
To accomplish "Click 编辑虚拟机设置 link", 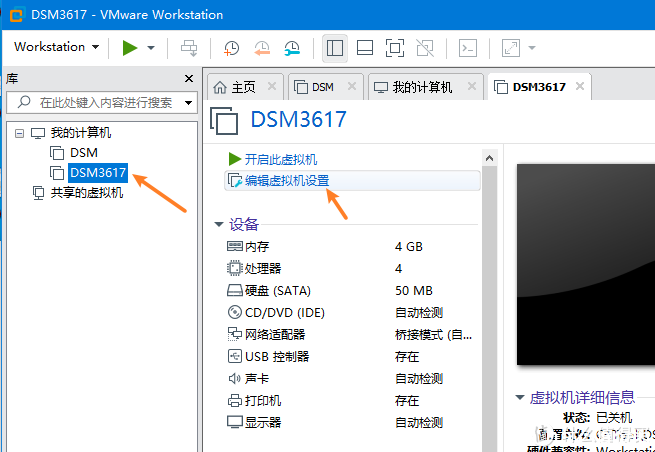I will 287,181.
